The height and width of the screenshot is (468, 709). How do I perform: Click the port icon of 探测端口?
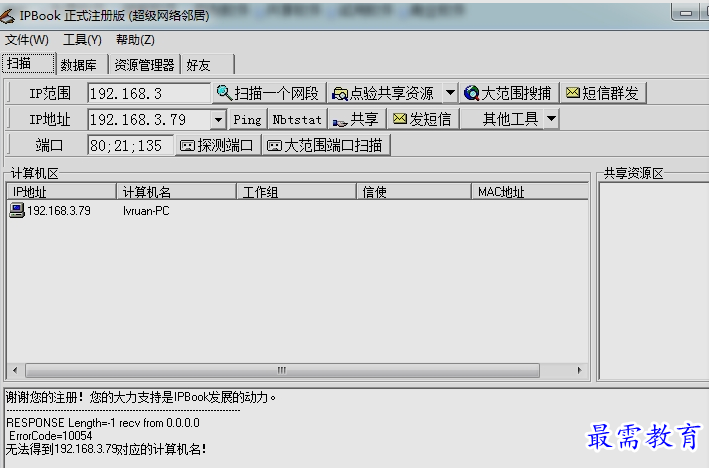click(187, 146)
